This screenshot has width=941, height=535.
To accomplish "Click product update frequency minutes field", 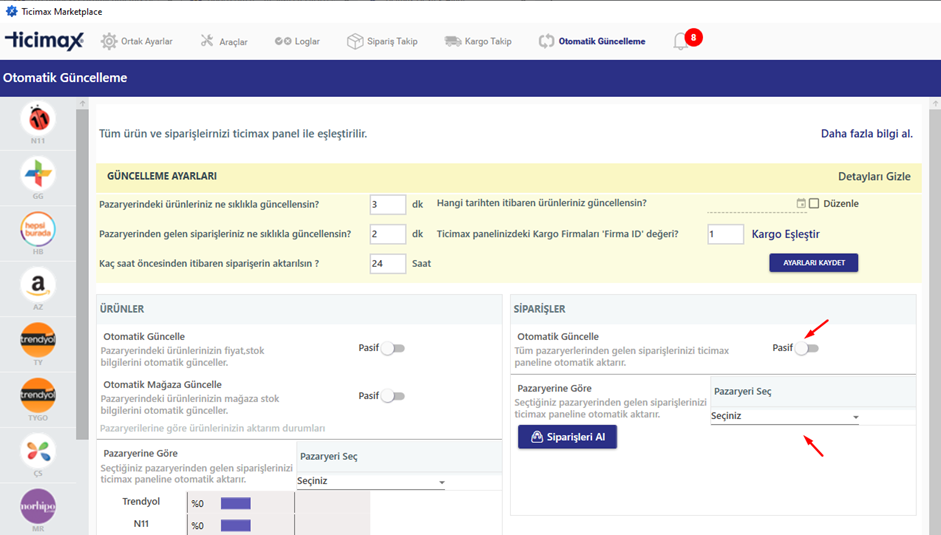I will 388,204.
